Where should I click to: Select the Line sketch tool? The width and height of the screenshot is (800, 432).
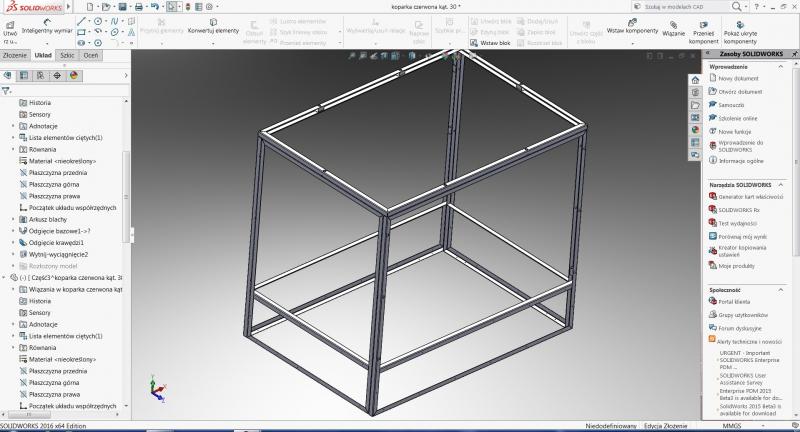click(81, 21)
